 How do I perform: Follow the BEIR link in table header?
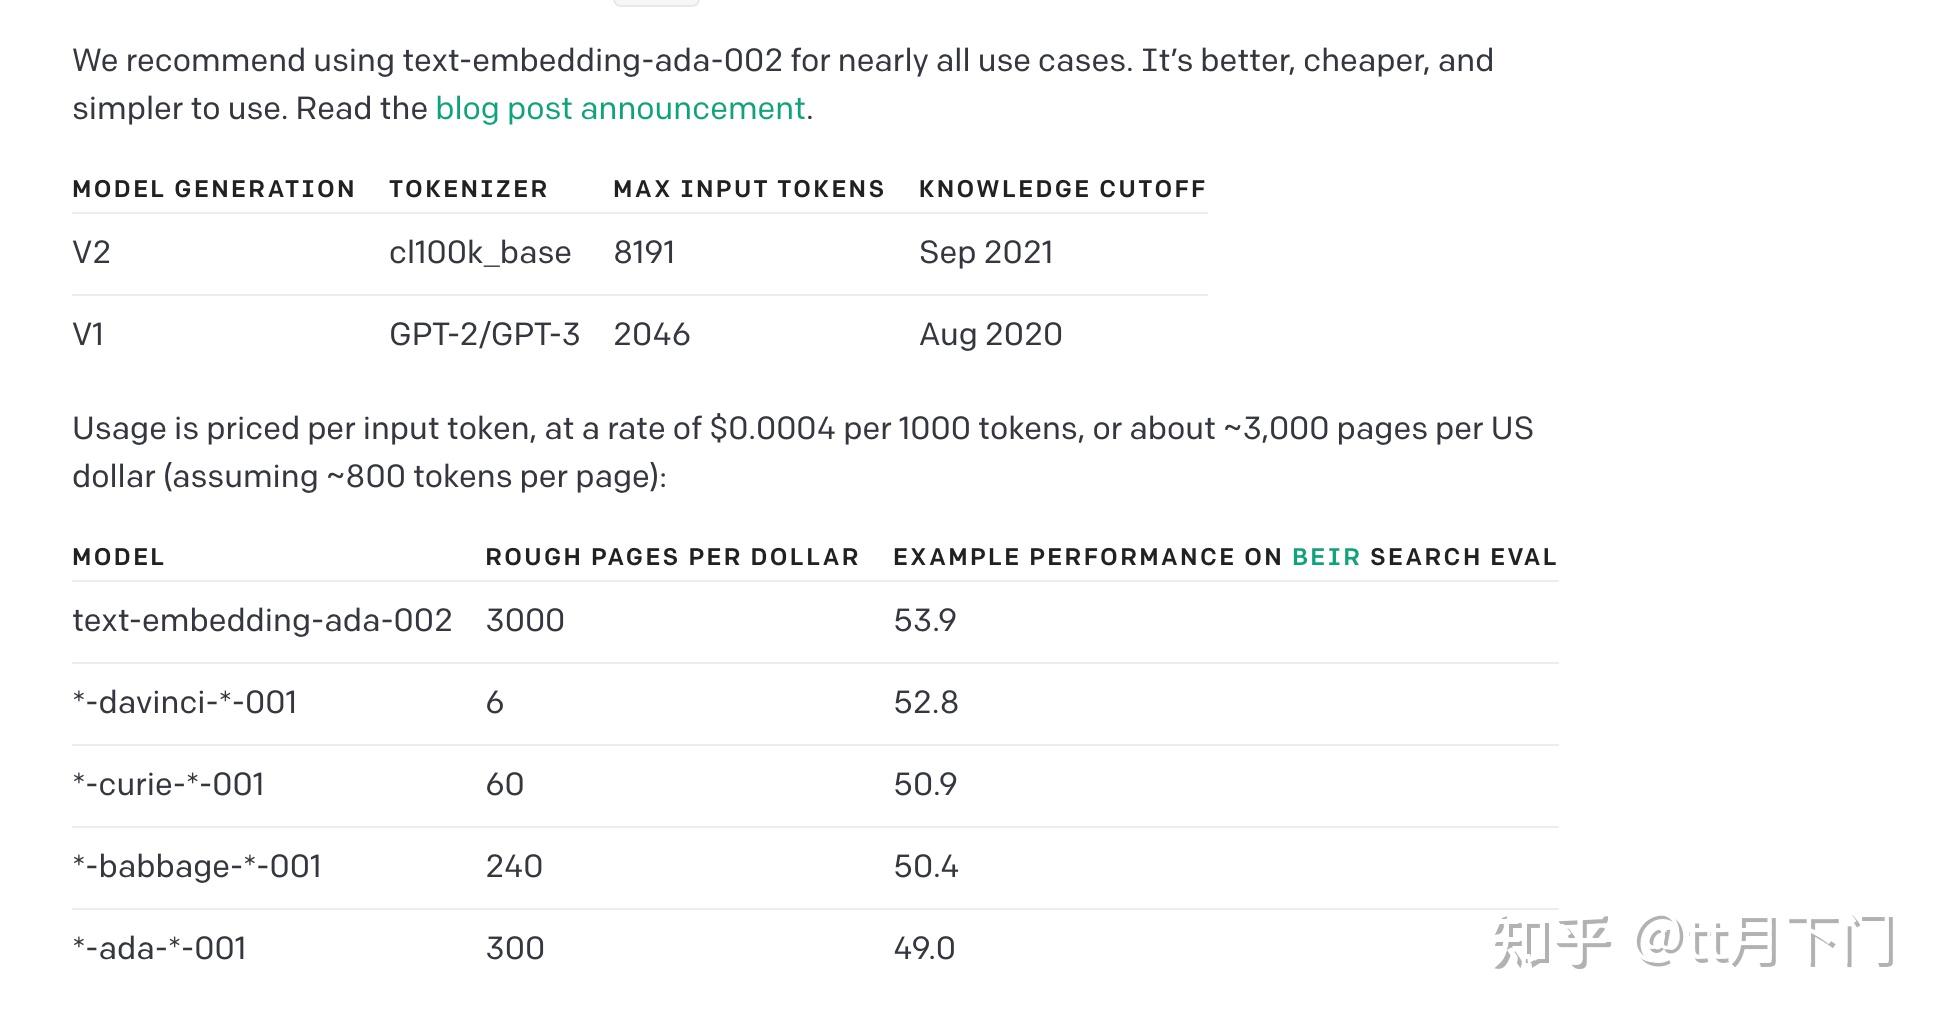coord(1325,557)
